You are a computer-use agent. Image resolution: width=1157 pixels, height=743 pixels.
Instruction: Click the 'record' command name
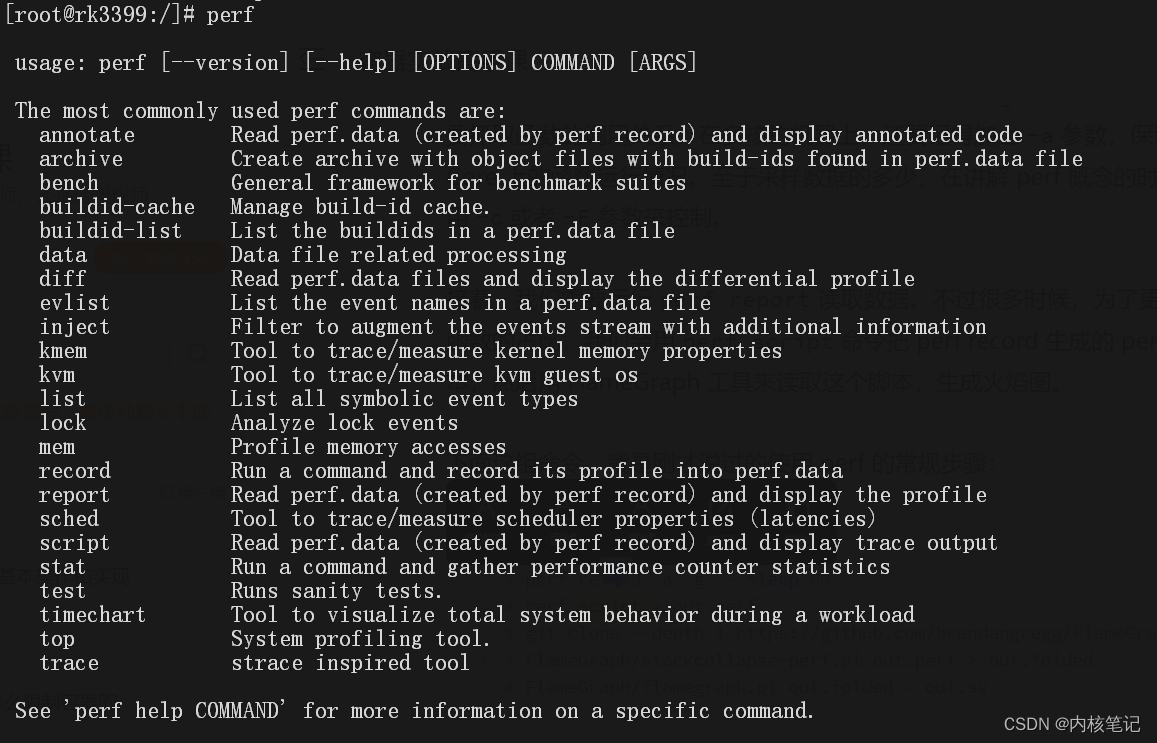(75, 471)
